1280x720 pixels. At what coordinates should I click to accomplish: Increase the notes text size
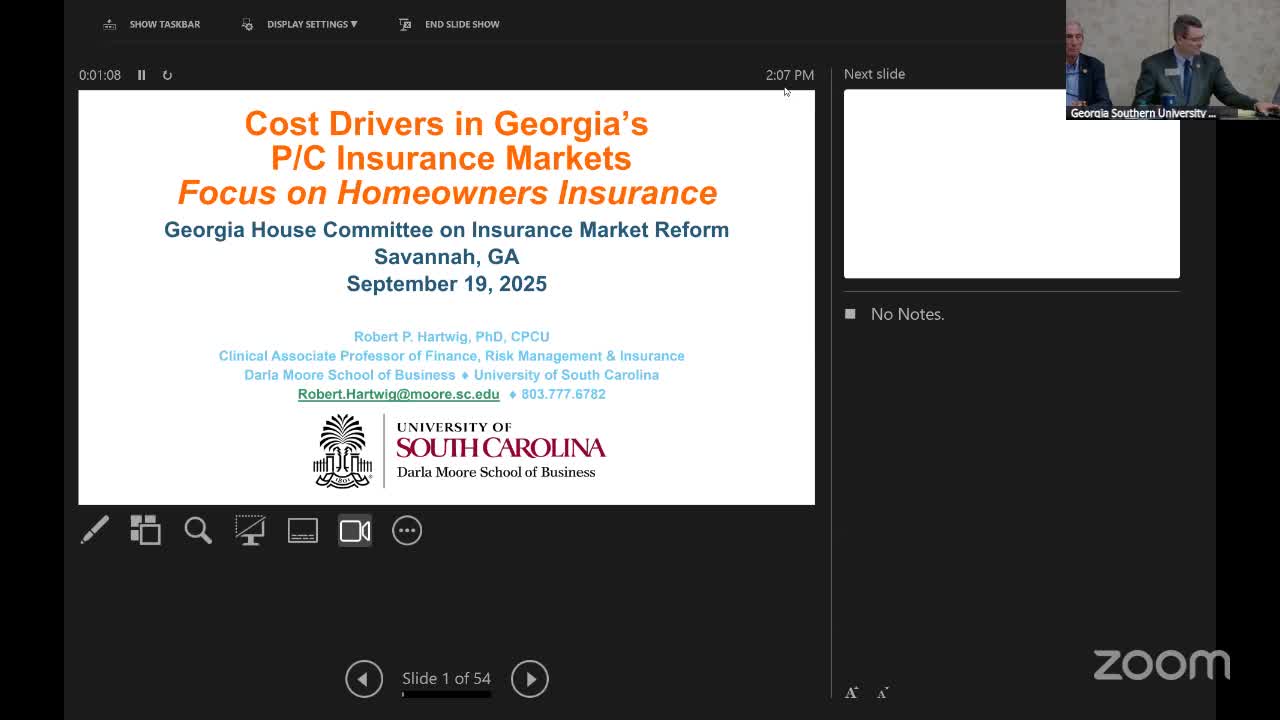click(x=851, y=692)
